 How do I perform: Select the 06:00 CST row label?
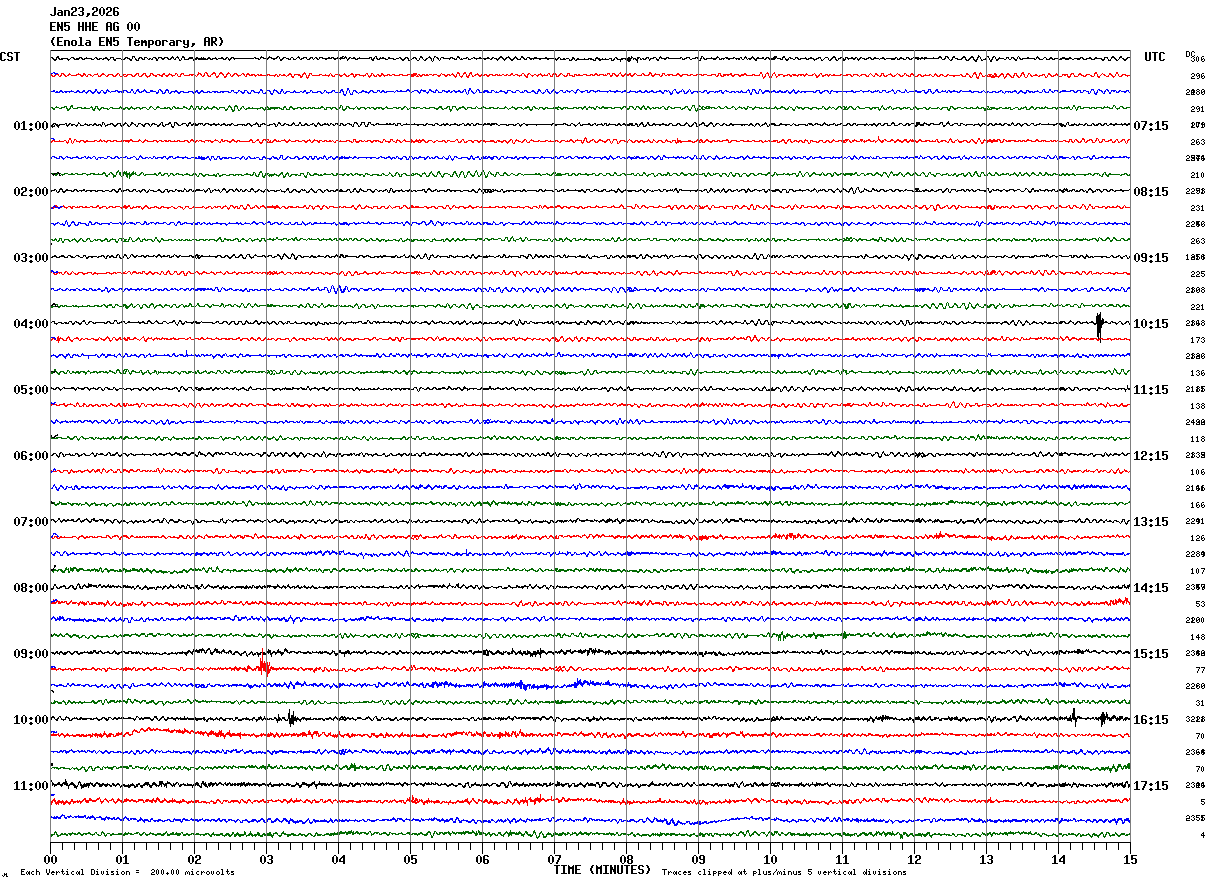point(31,456)
